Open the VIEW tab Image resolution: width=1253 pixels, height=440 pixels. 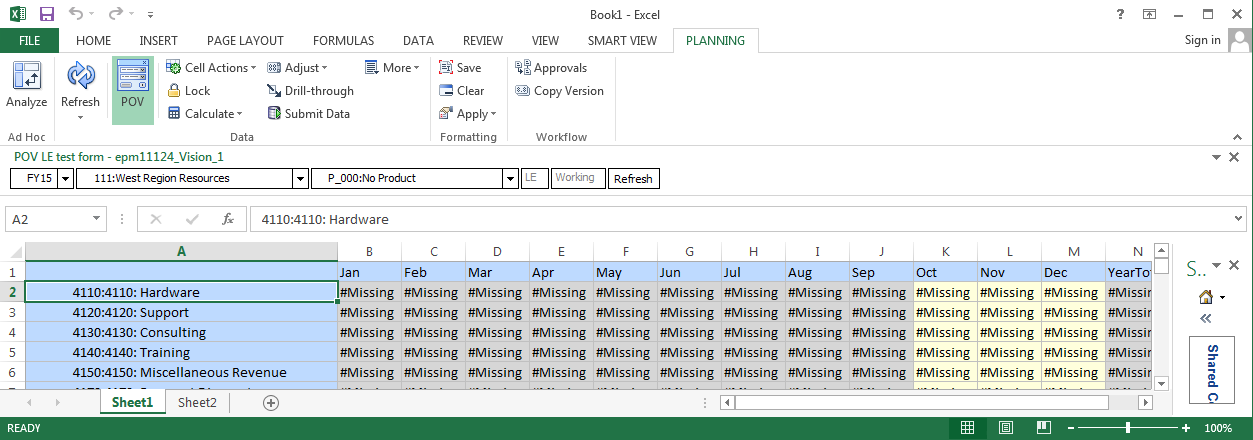tap(545, 41)
